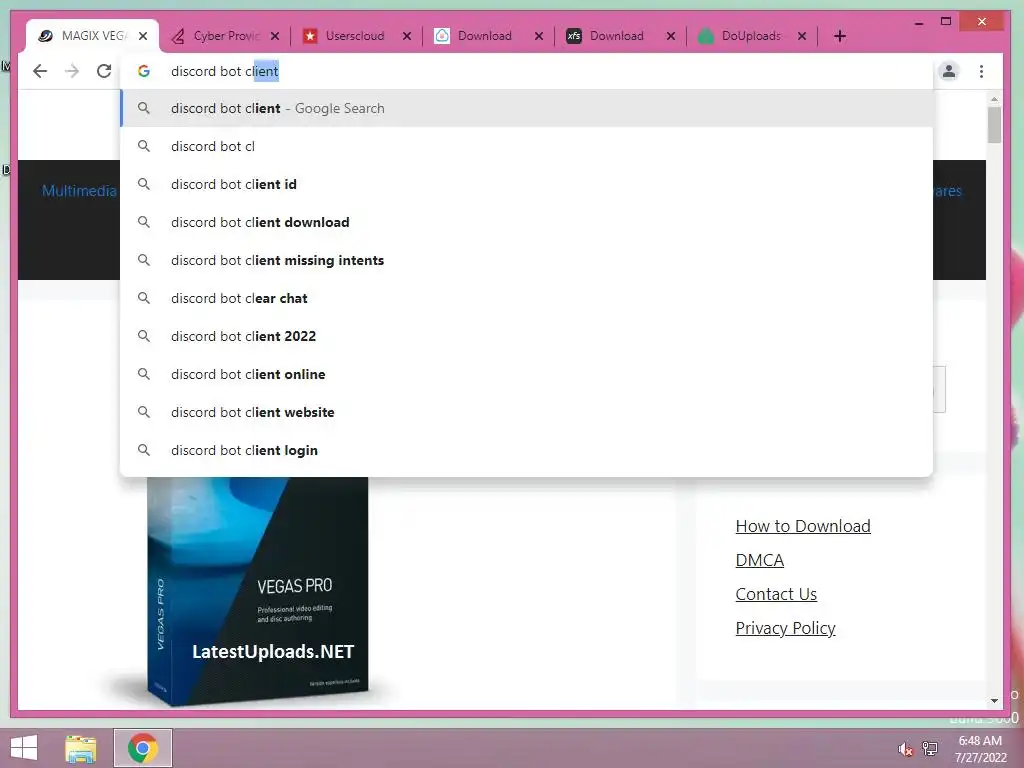Open the taskbar clock showing 6:48 AM
Image resolution: width=1024 pixels, height=768 pixels.
(980, 749)
